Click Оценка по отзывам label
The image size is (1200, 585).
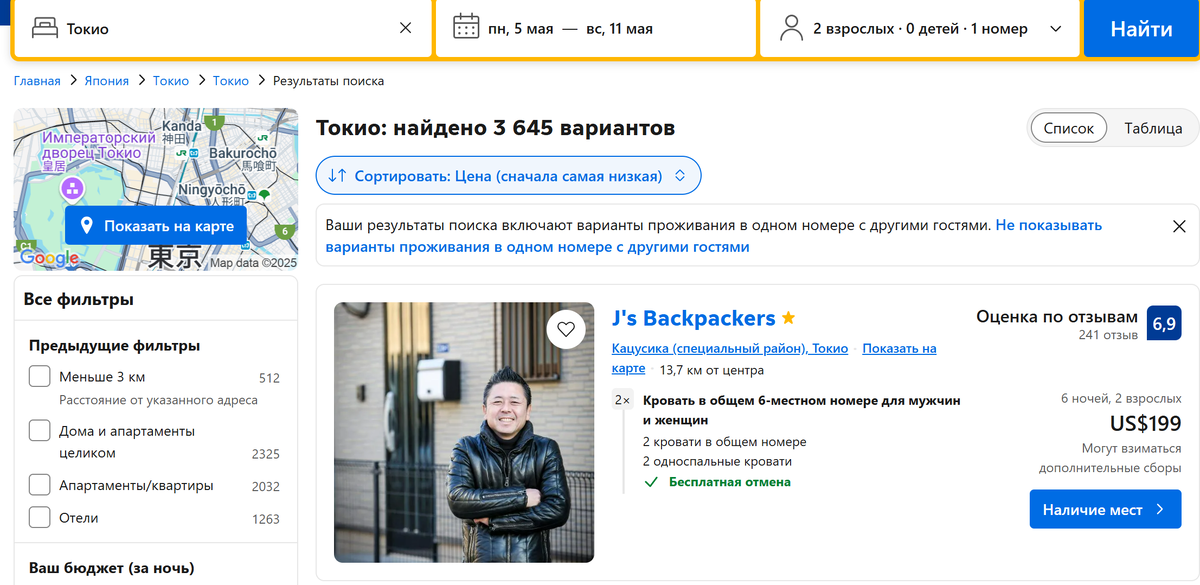[1057, 316]
